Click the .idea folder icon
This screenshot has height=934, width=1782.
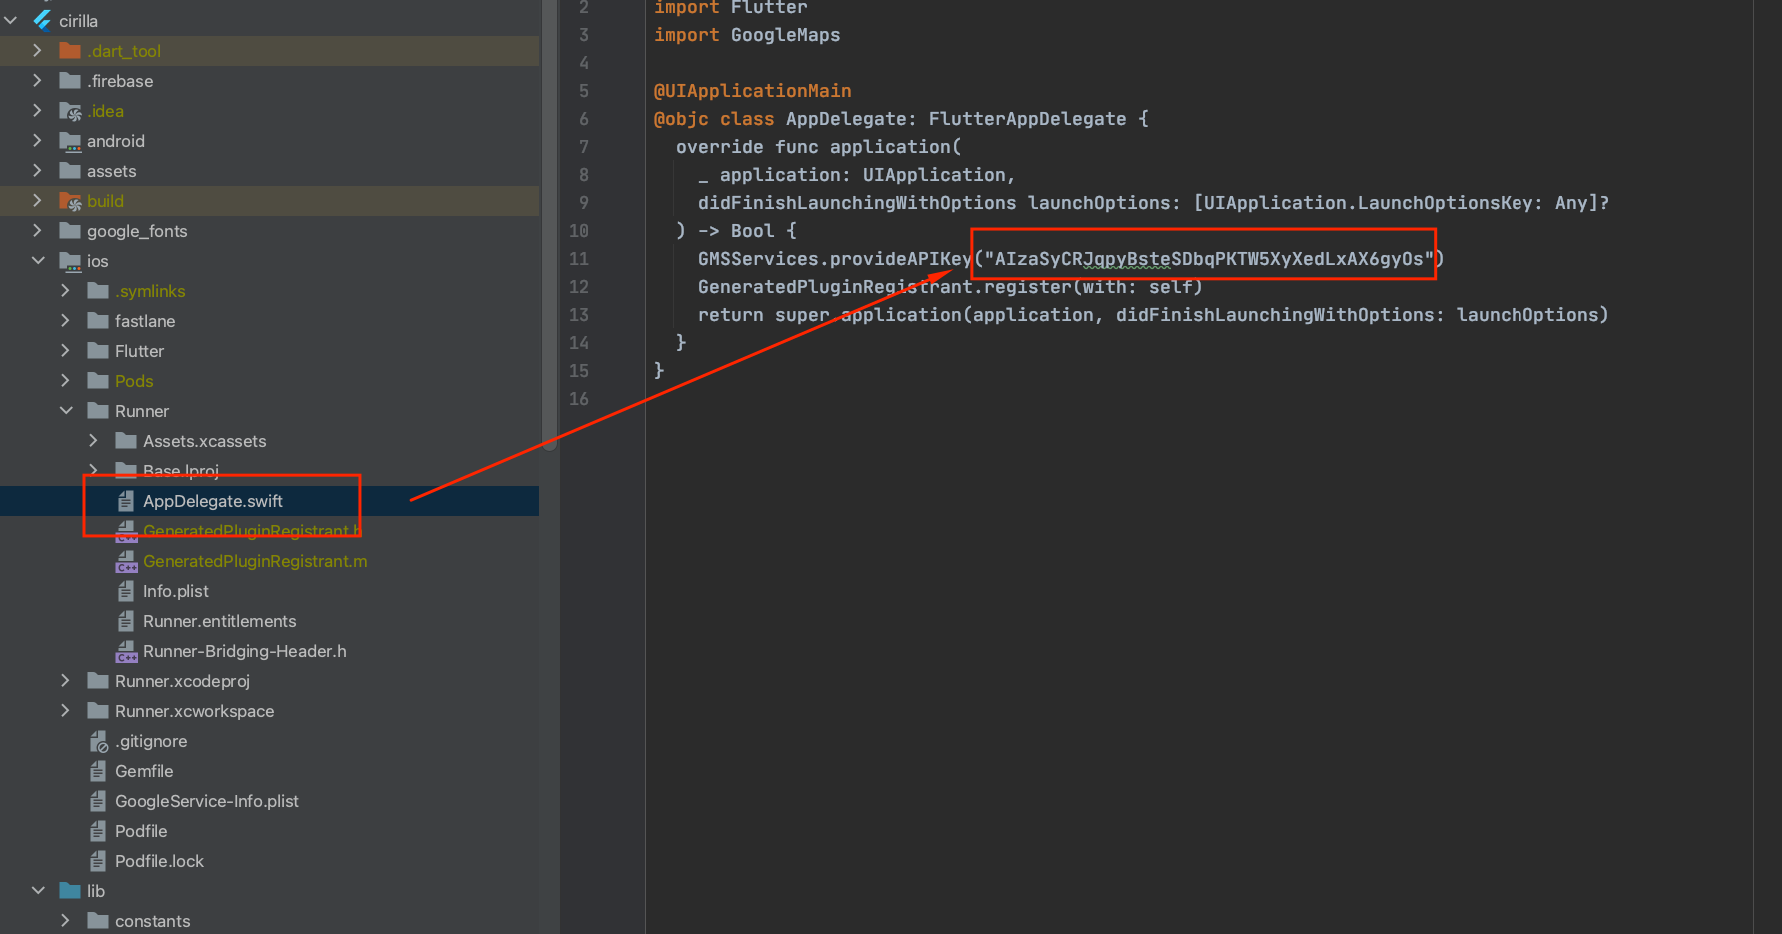[70, 111]
